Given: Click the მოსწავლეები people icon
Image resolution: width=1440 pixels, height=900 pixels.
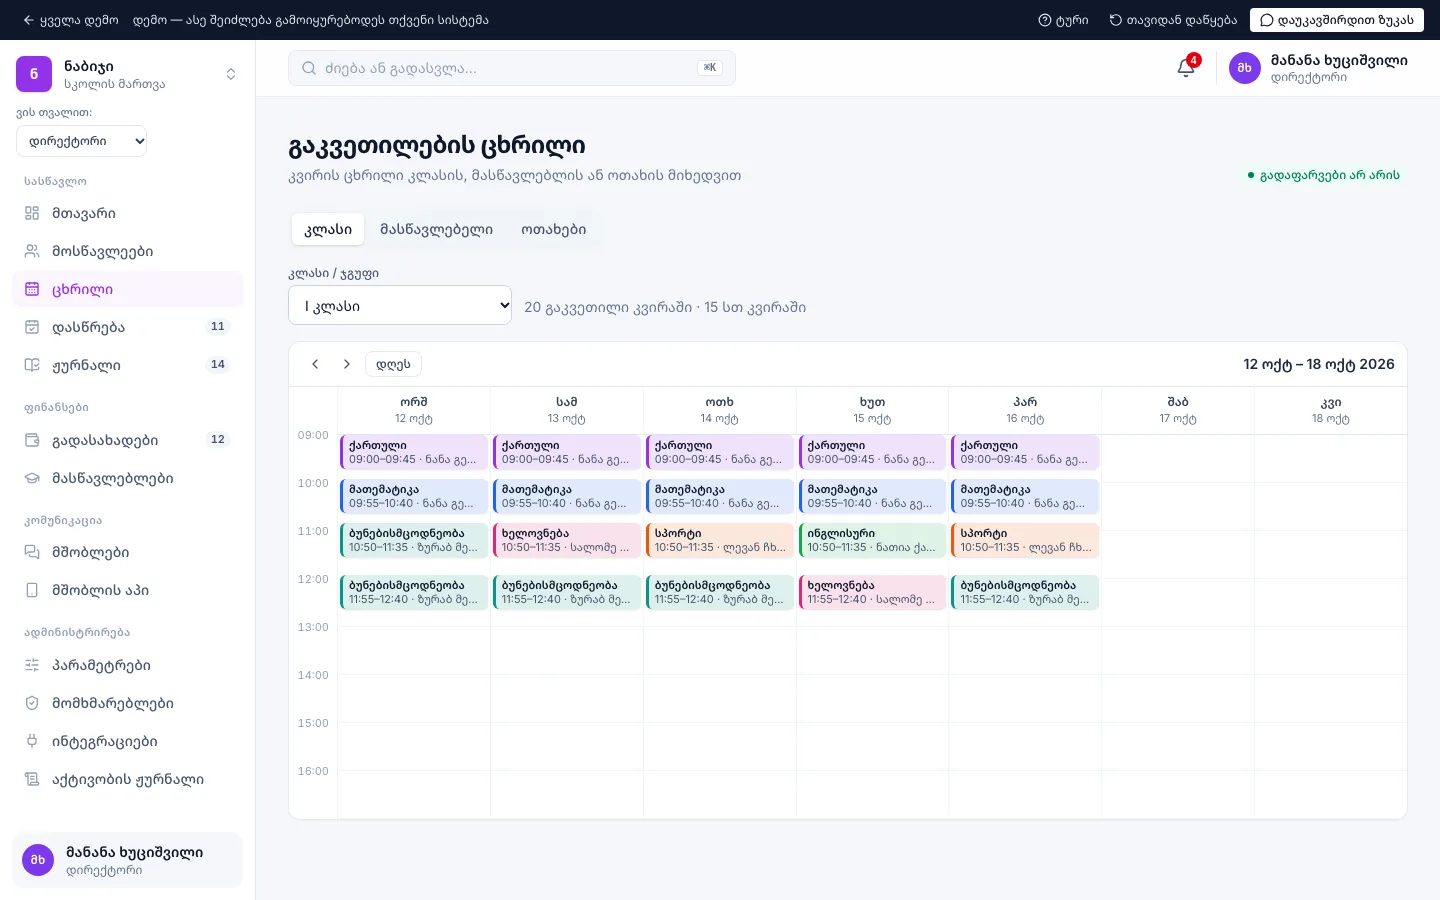Looking at the screenshot, I should click(x=32, y=251).
